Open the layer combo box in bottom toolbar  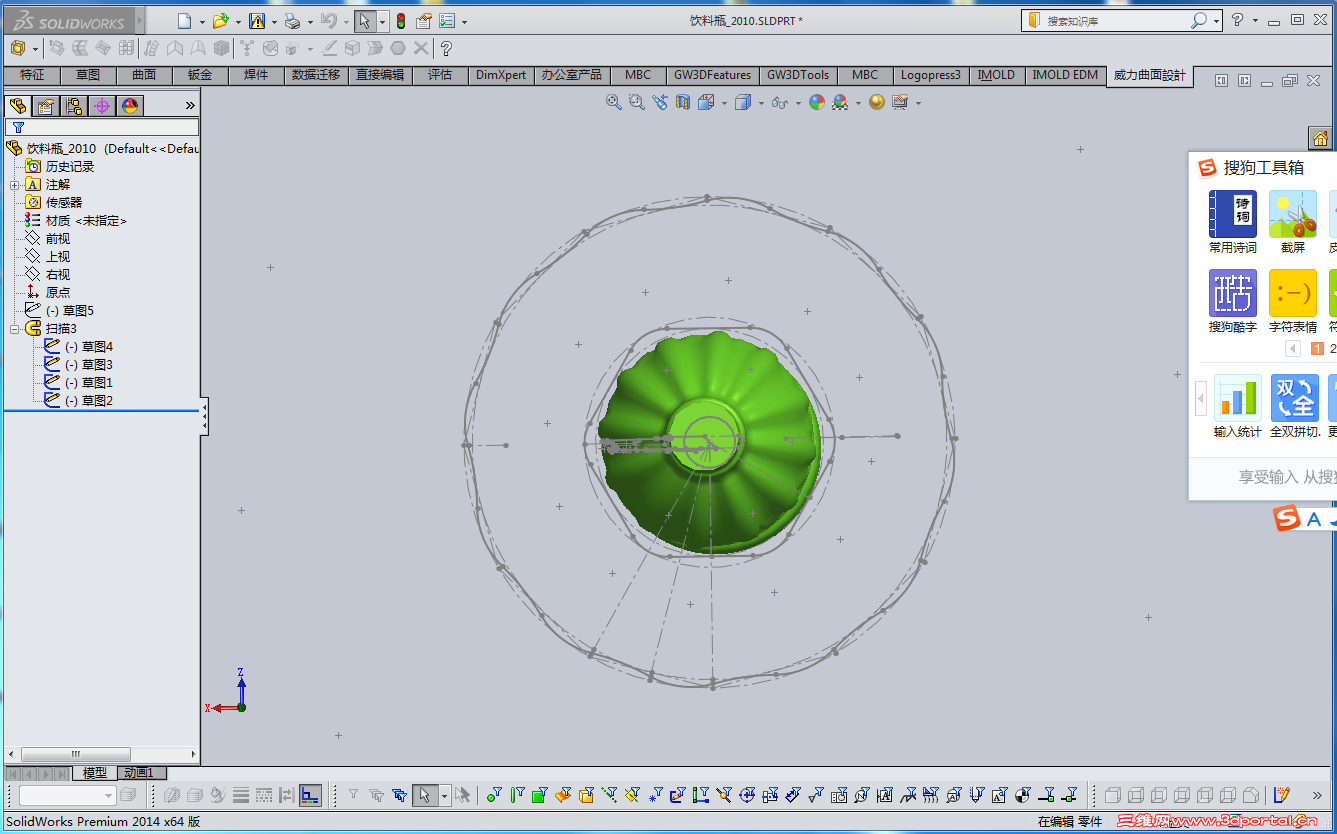pyautogui.click(x=67, y=796)
